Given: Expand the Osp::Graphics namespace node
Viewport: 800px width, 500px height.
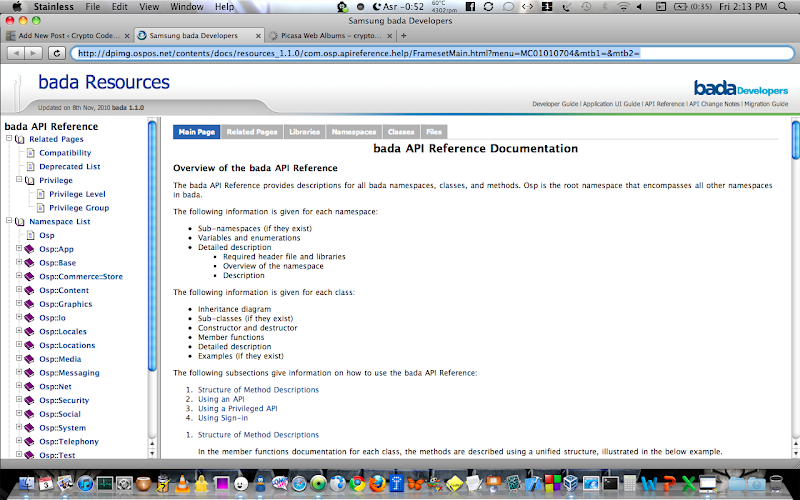Looking at the screenshot, I should 19,303.
